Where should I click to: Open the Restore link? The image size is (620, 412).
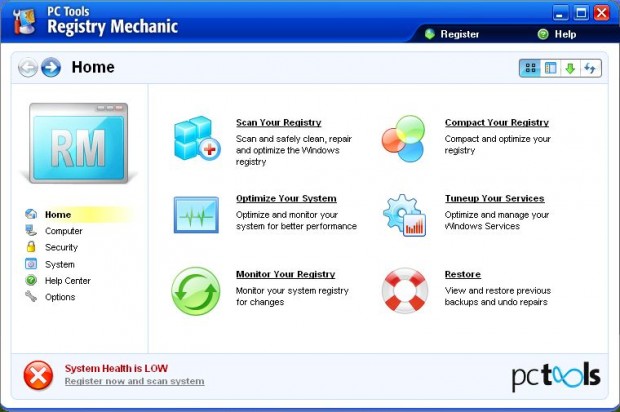point(463,274)
